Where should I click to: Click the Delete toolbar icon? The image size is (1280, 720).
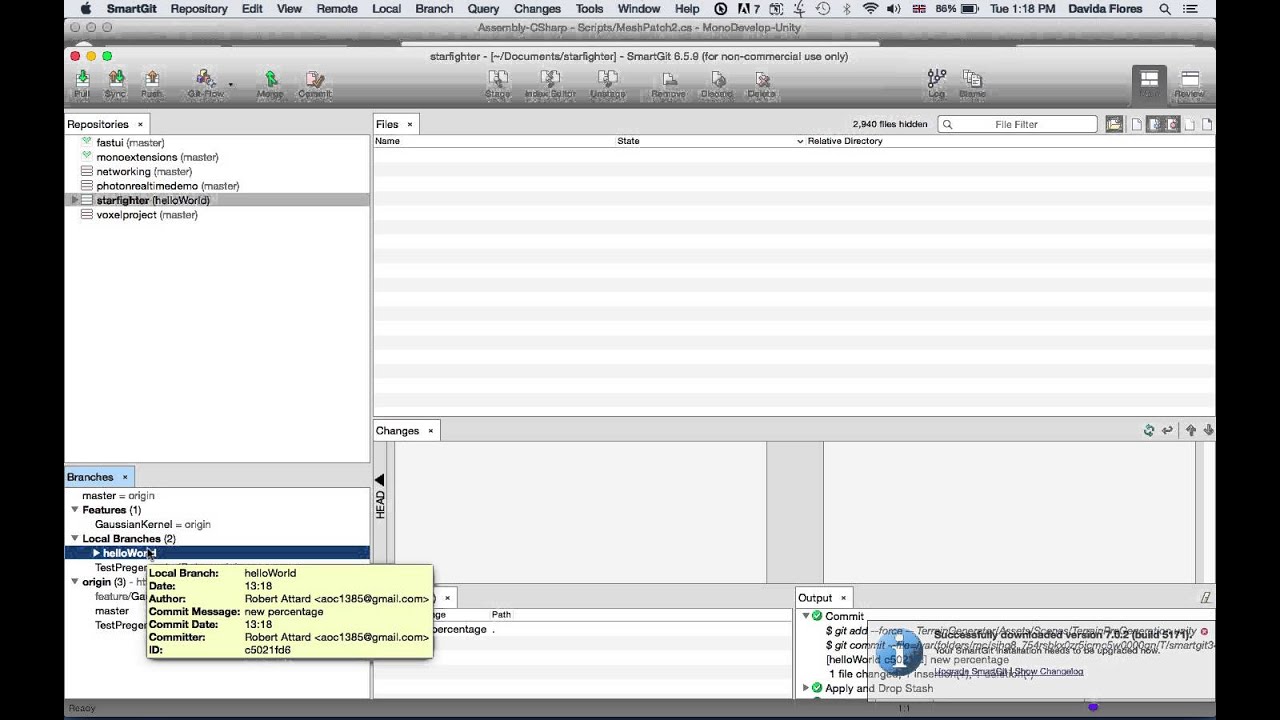(761, 83)
